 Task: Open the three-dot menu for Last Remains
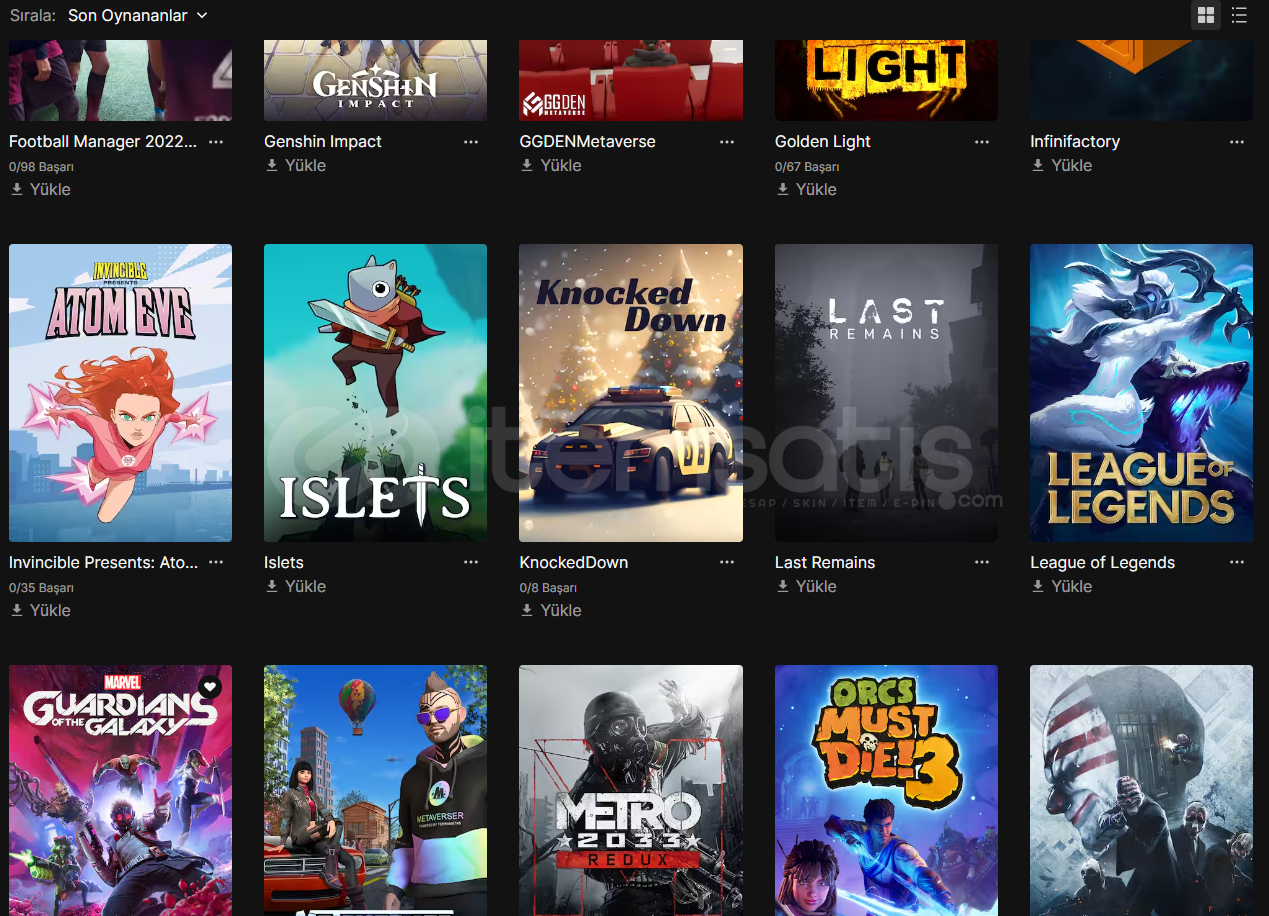coord(982,563)
